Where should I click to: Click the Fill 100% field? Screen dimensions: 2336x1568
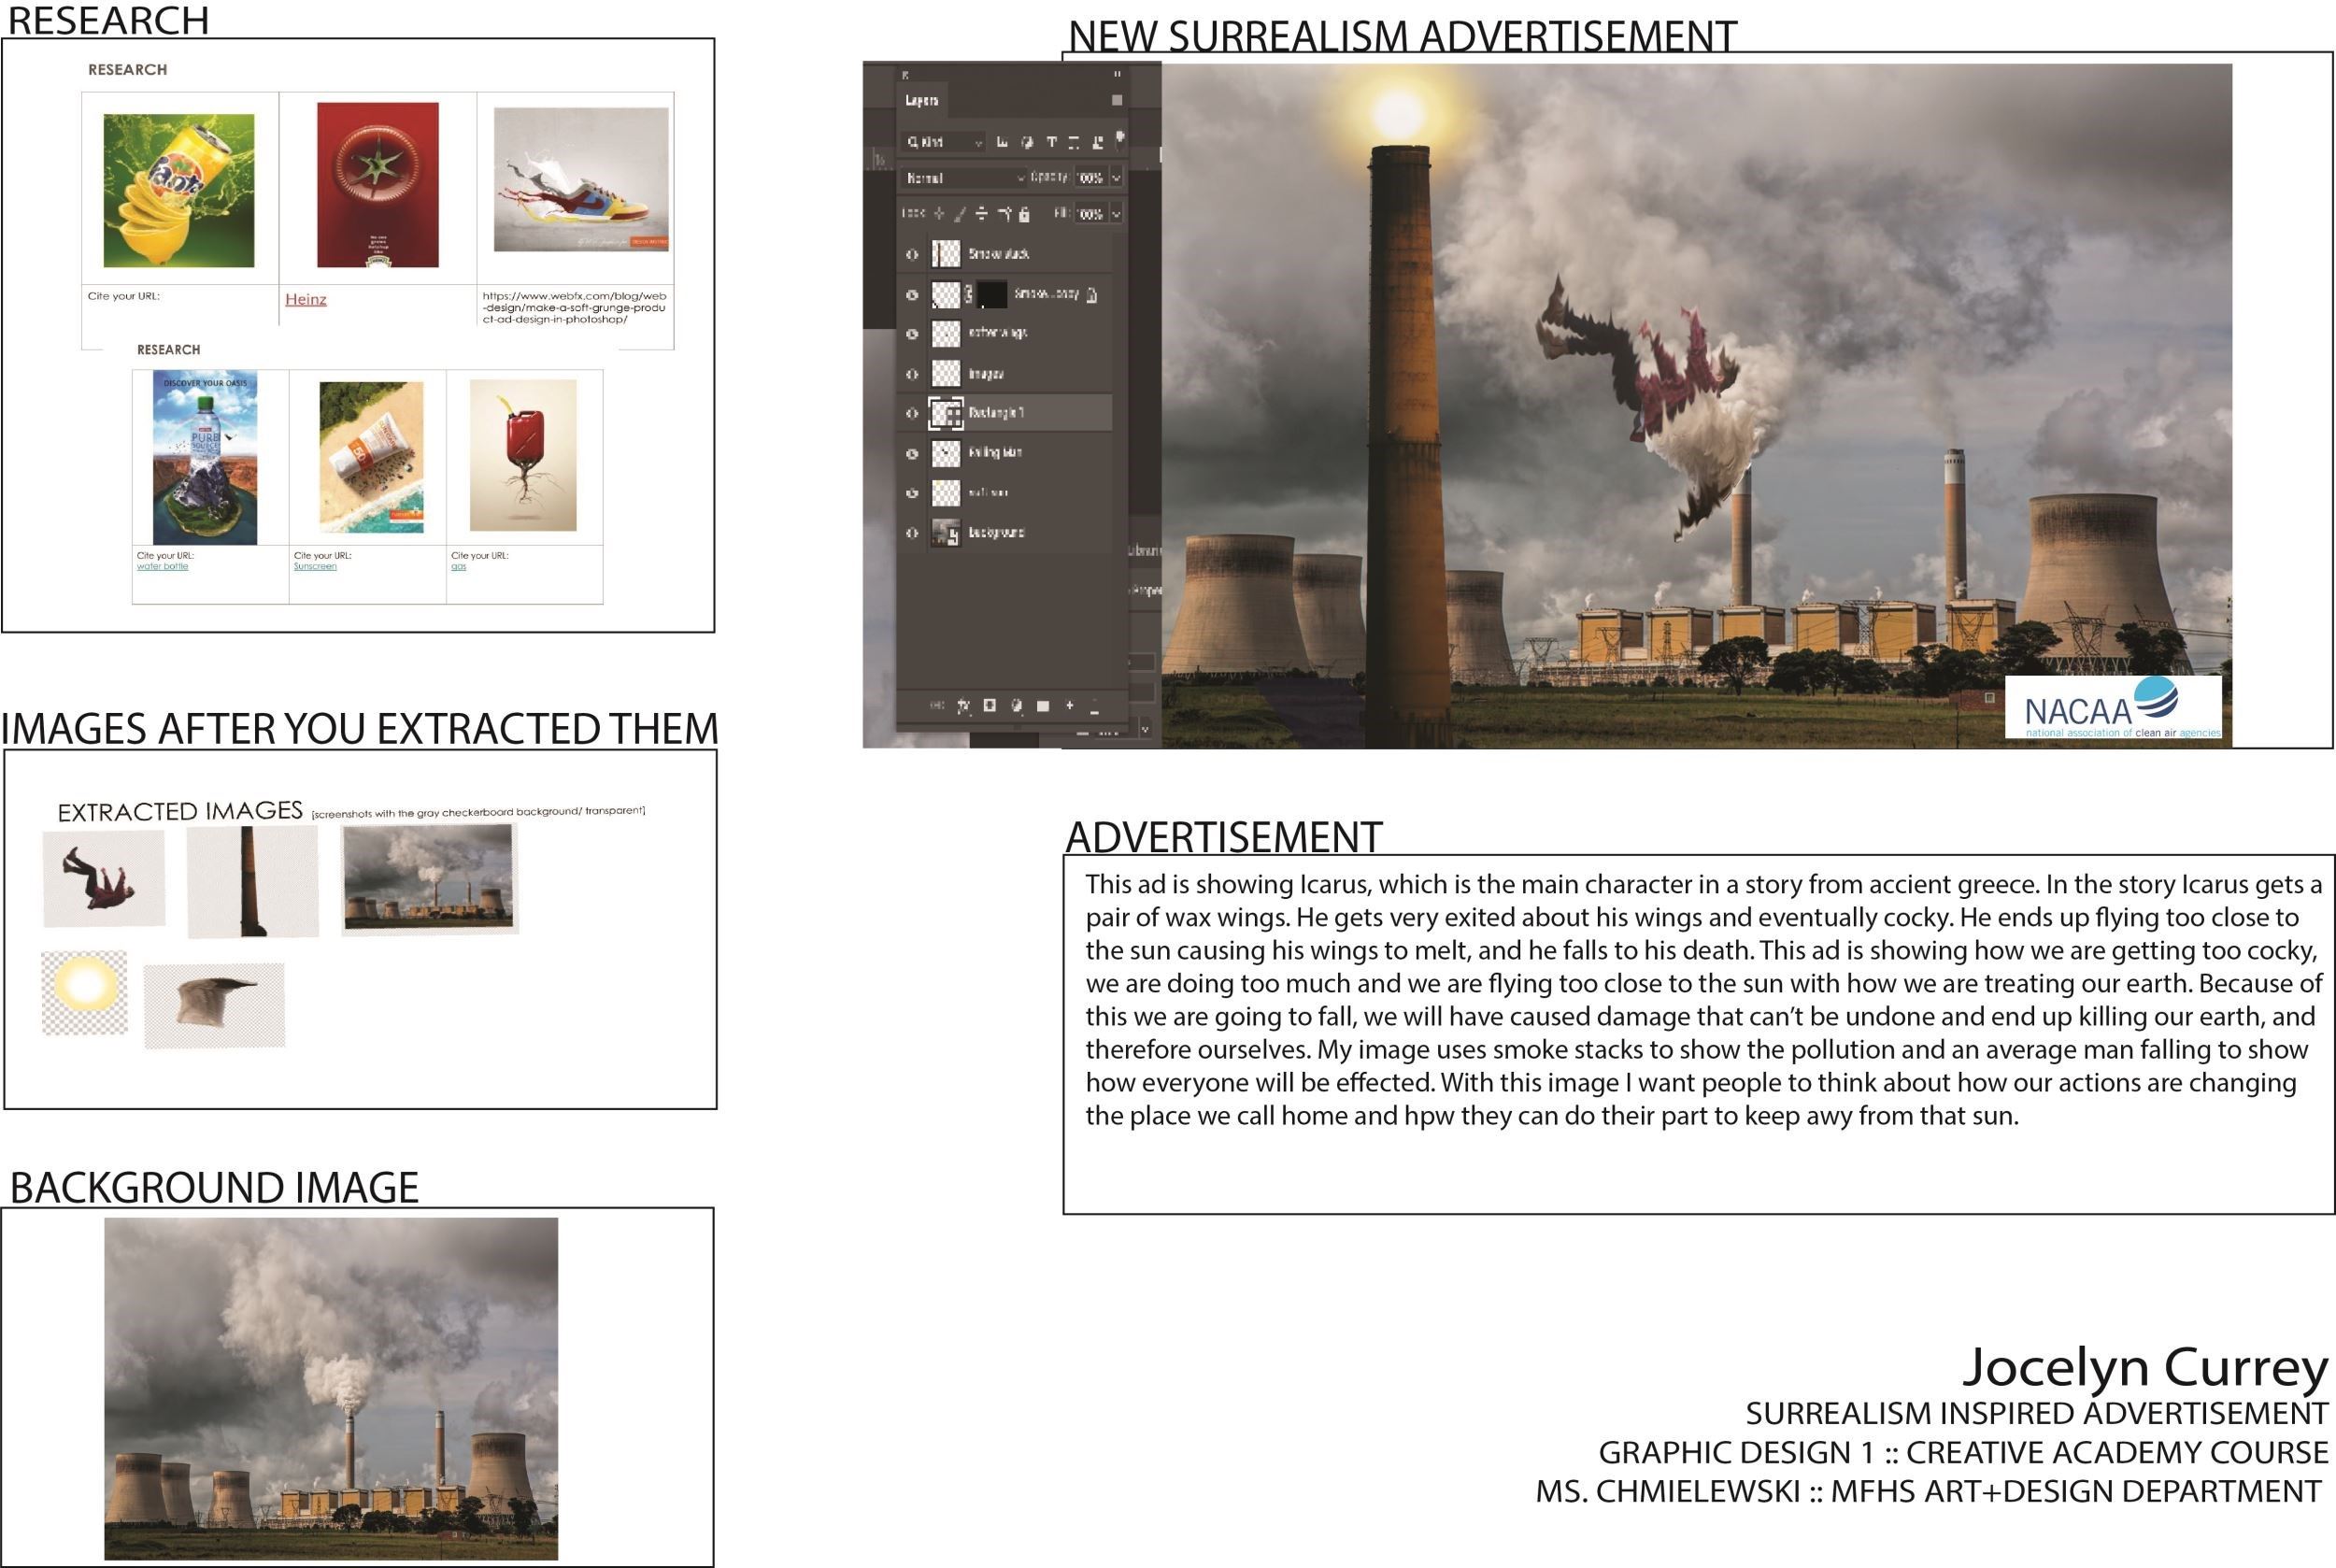click(x=1090, y=214)
